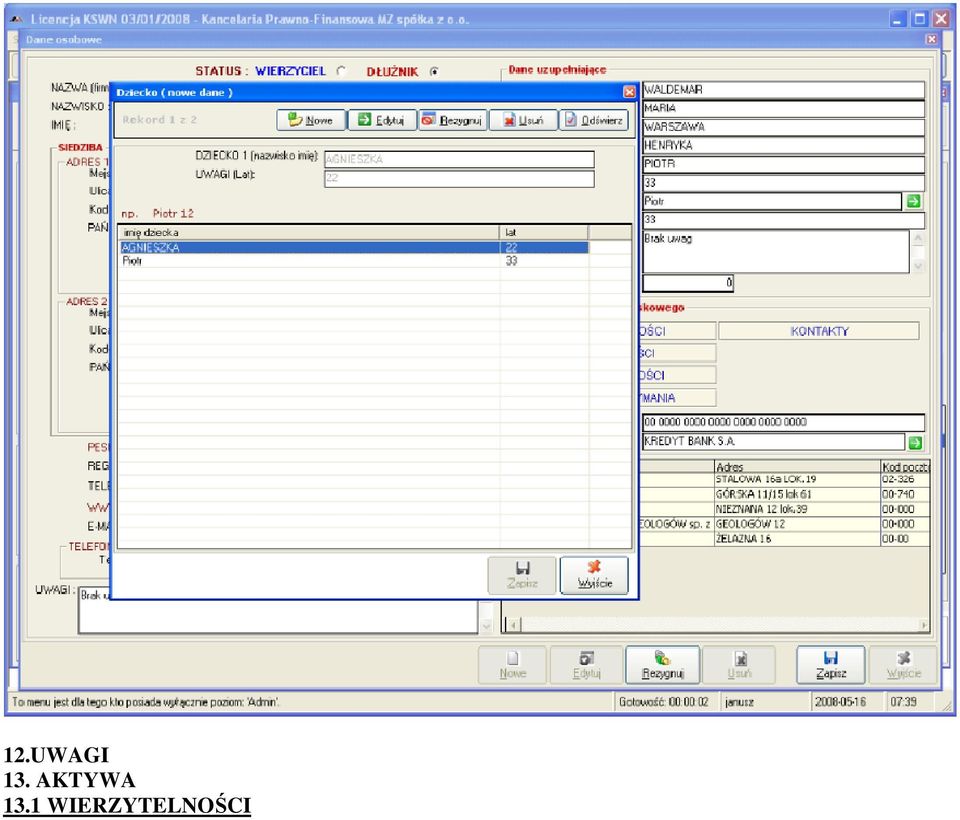The width and height of the screenshot is (960, 820).
Task: Click postal code cell 02-326
Action: (905, 480)
